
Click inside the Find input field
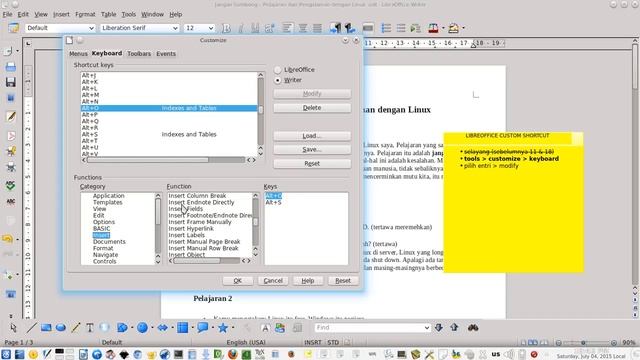tap(368, 328)
